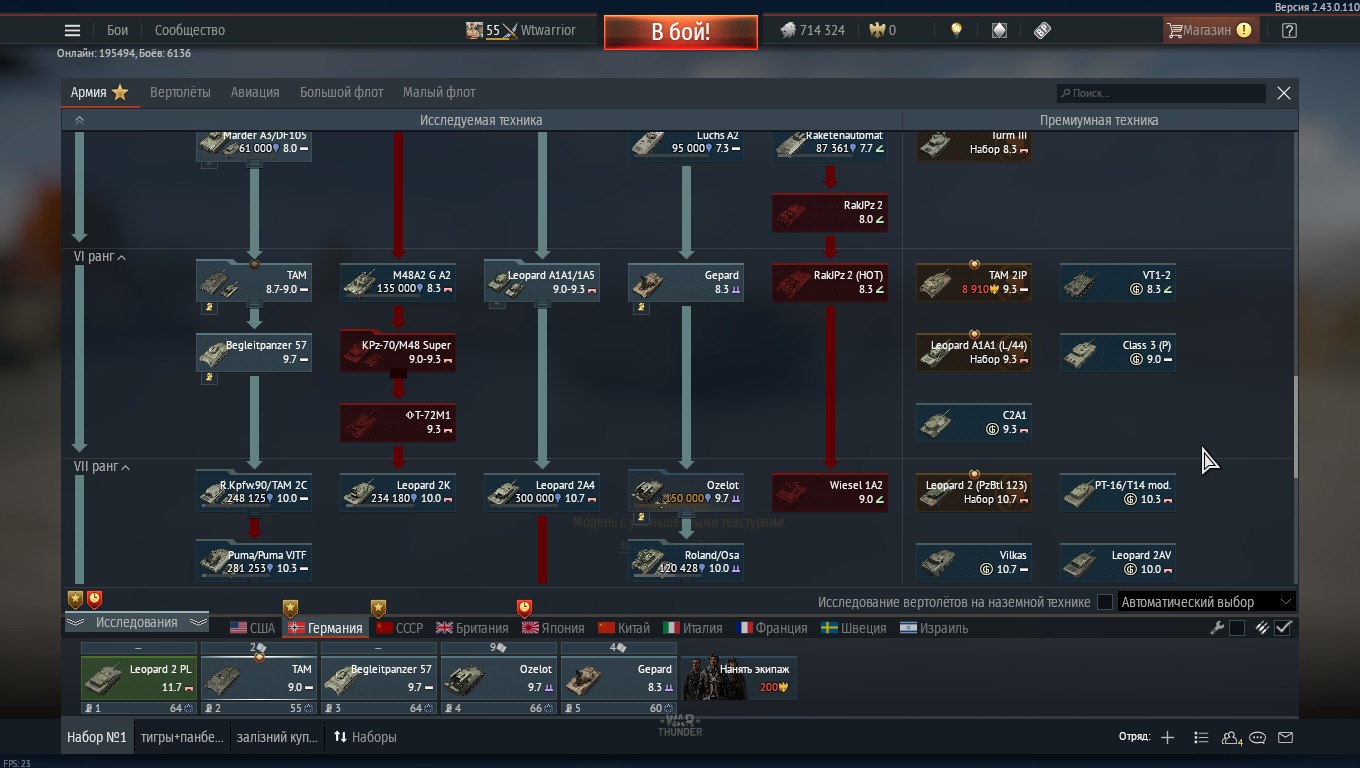
Task: Select the Leopard 2A4 vehicle card
Action: tap(542, 492)
